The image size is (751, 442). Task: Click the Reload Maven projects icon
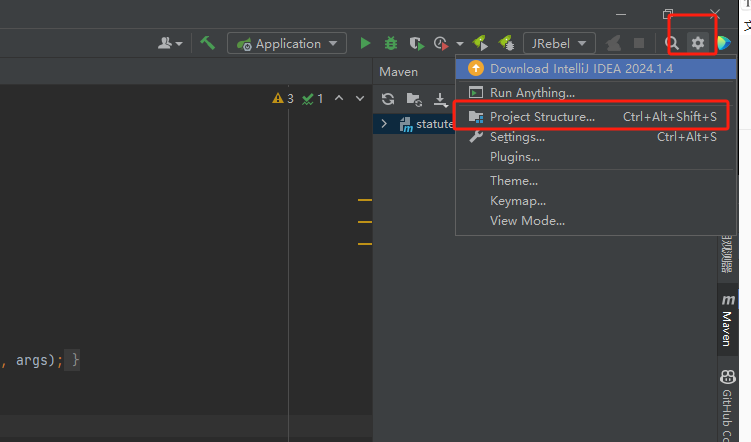click(x=388, y=99)
